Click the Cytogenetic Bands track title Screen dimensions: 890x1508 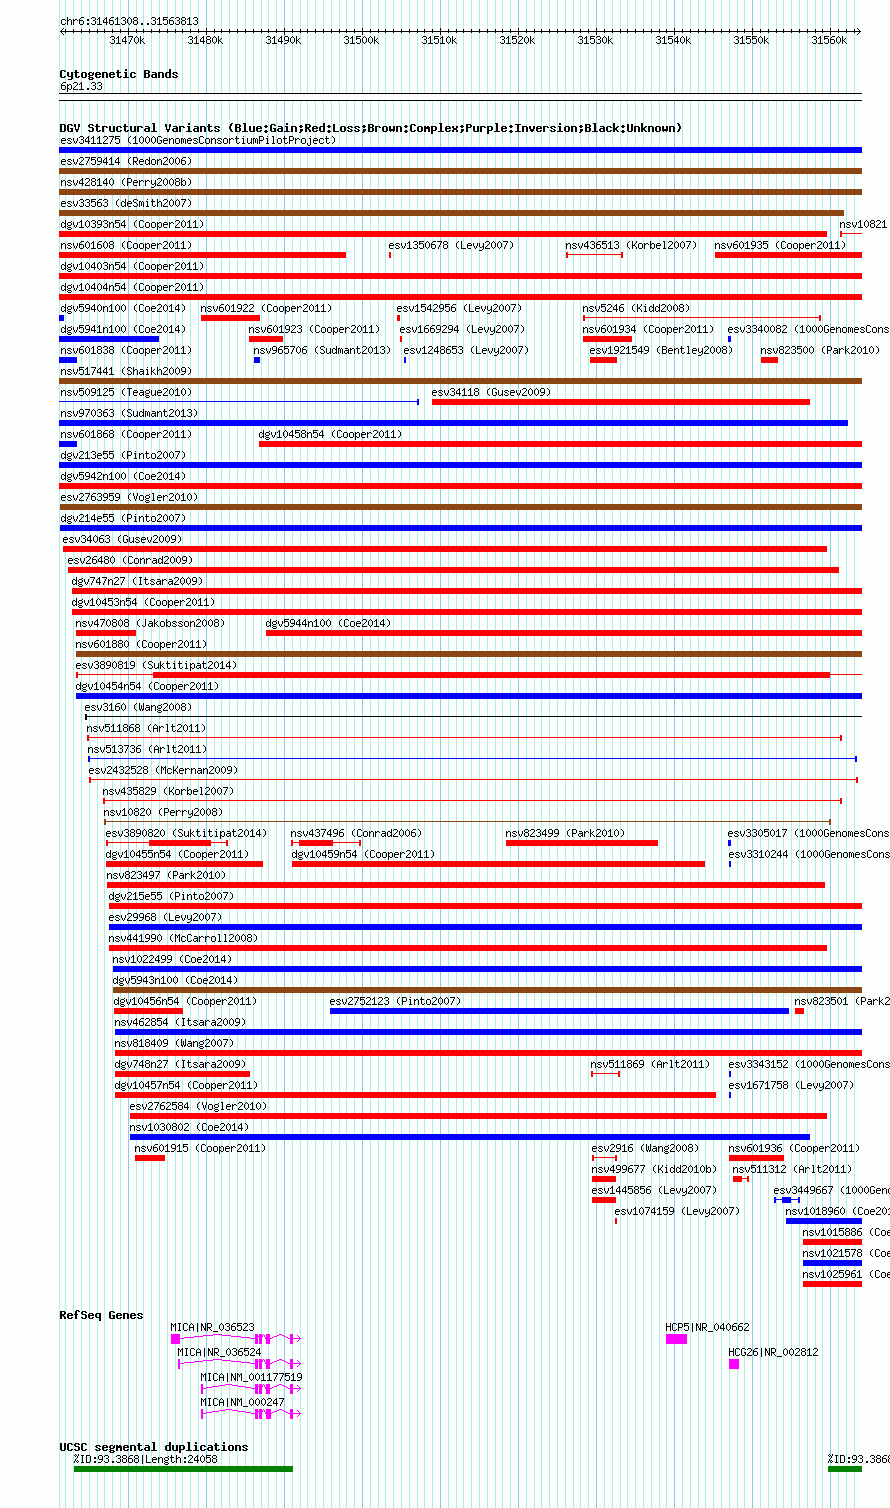click(119, 74)
